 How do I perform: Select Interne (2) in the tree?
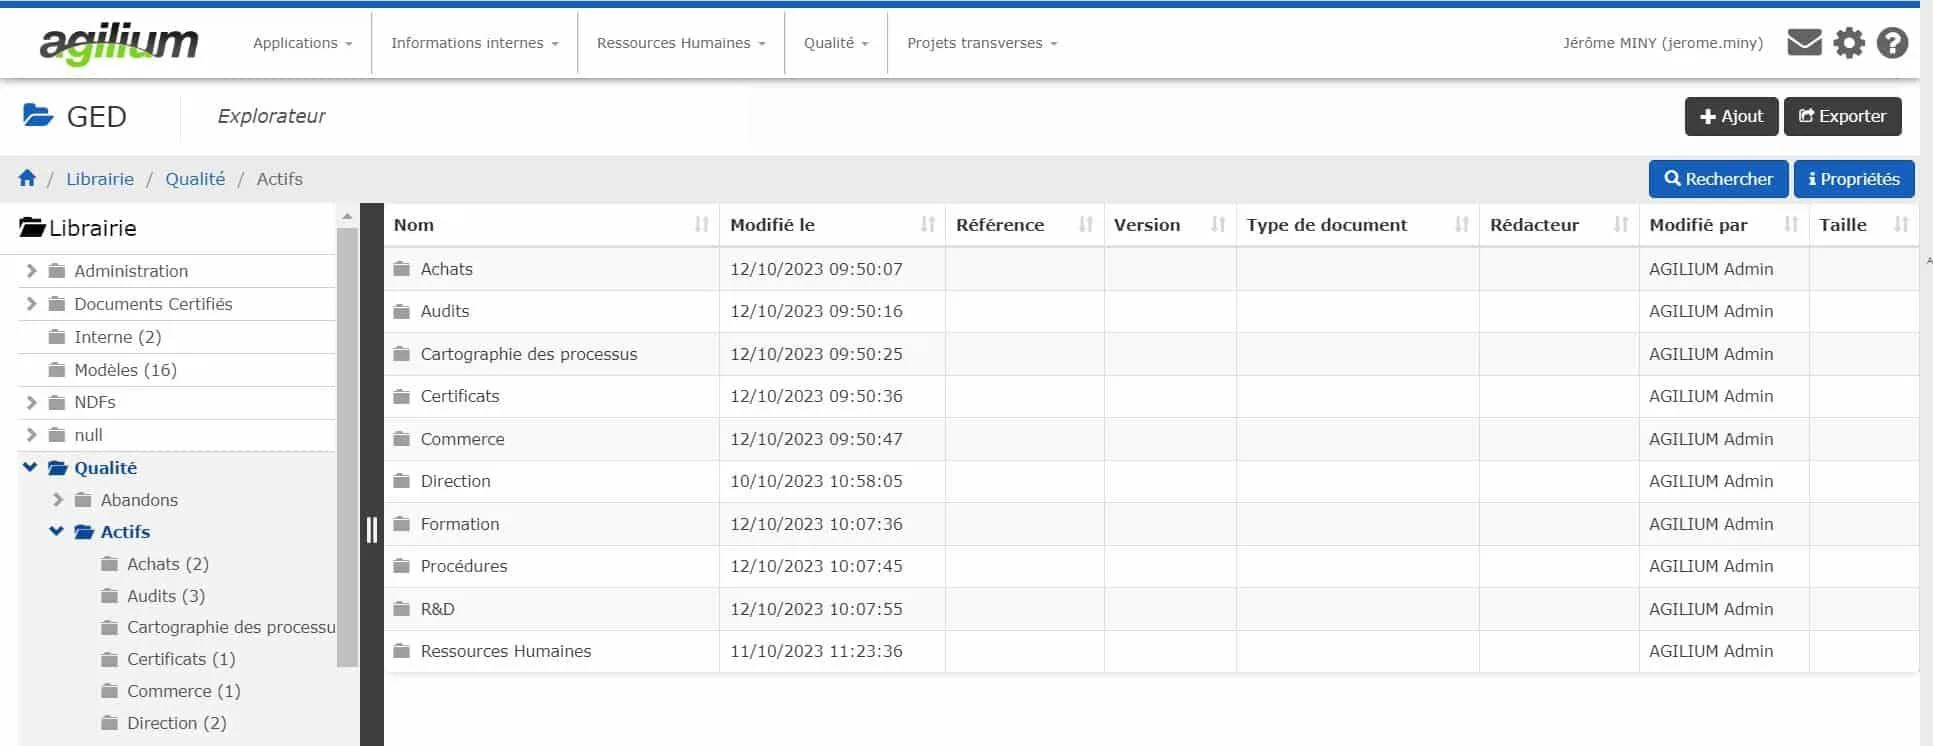click(x=118, y=337)
